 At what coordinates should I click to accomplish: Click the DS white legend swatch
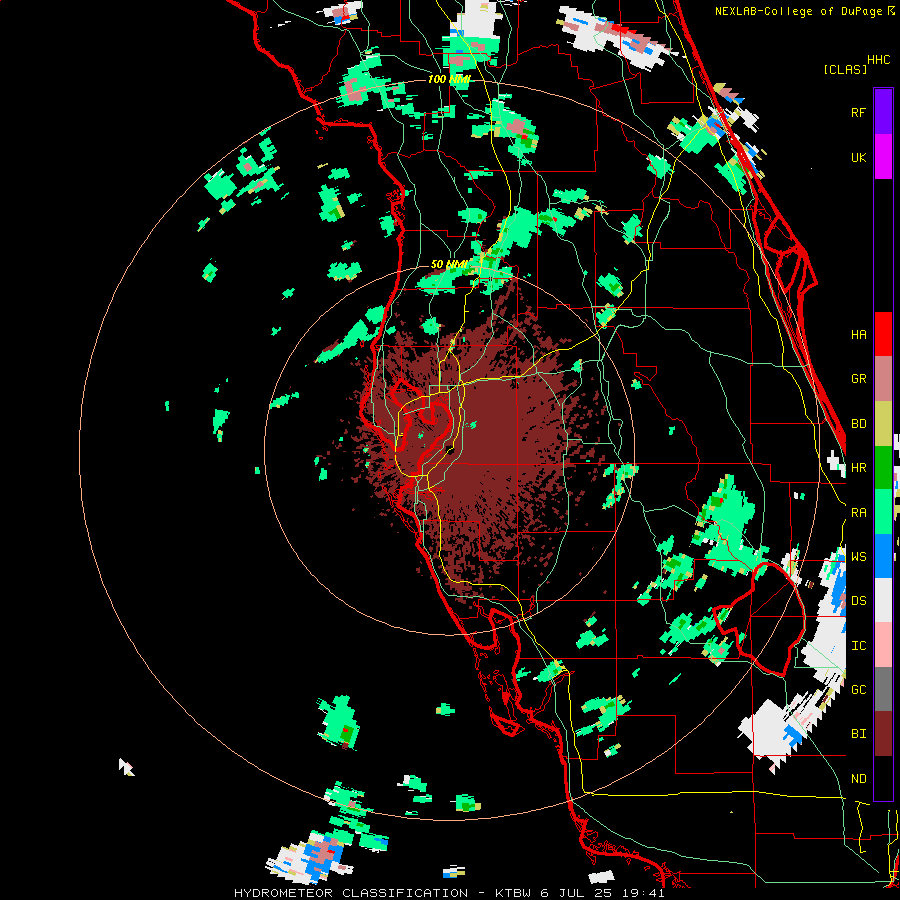pos(883,600)
